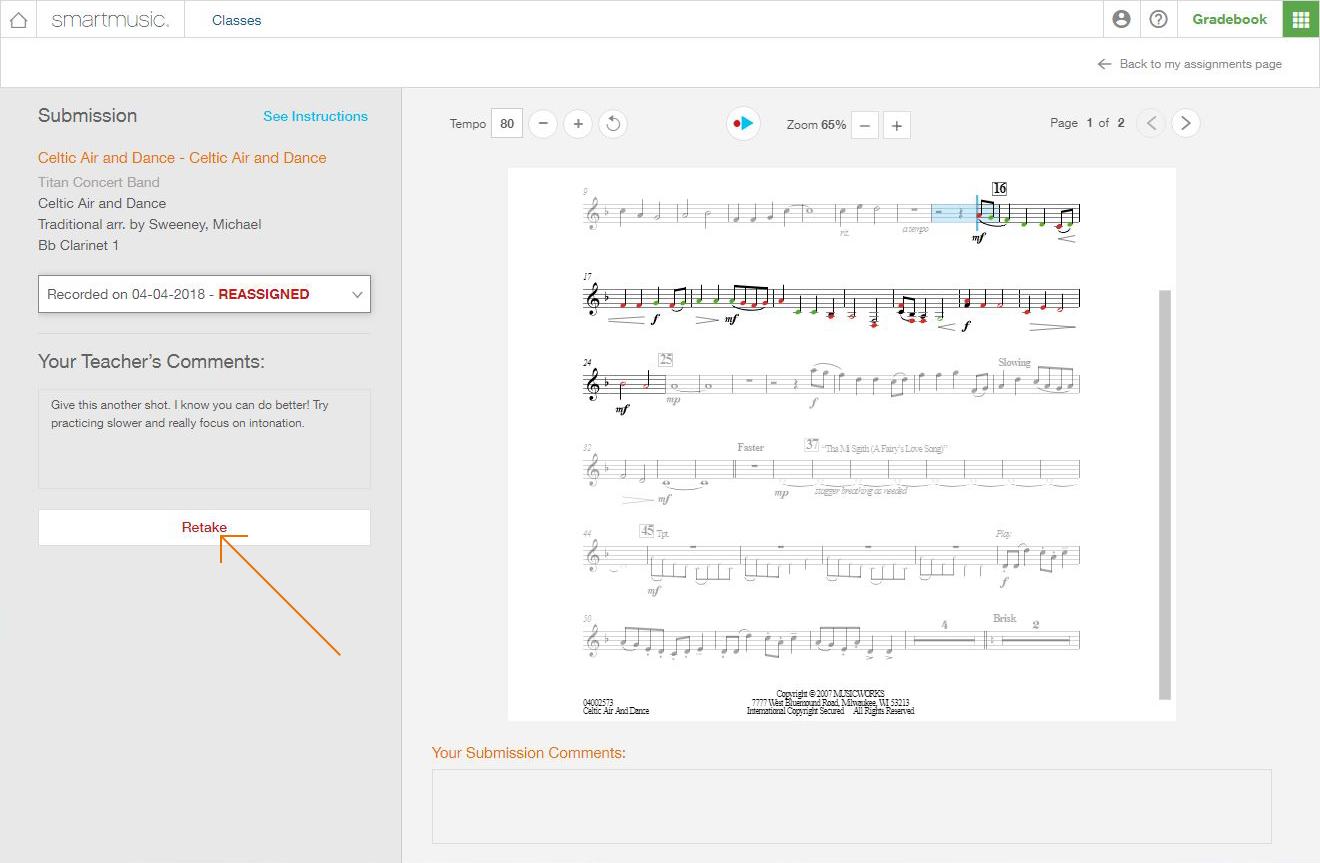Screen dimensions: 1320x863
Task: Go to the home icon
Action: pos(18,19)
